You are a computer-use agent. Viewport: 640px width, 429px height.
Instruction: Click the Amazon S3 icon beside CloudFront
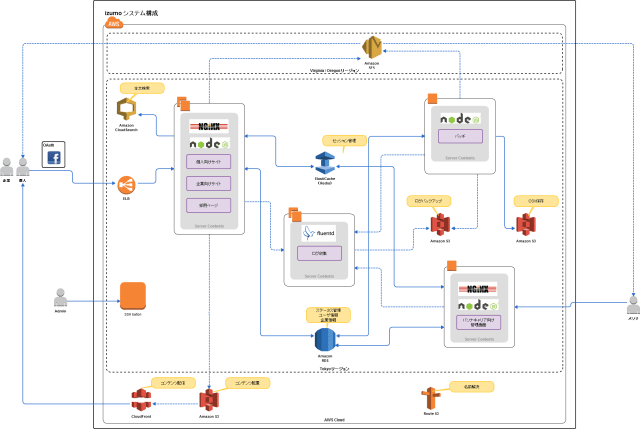208,400
